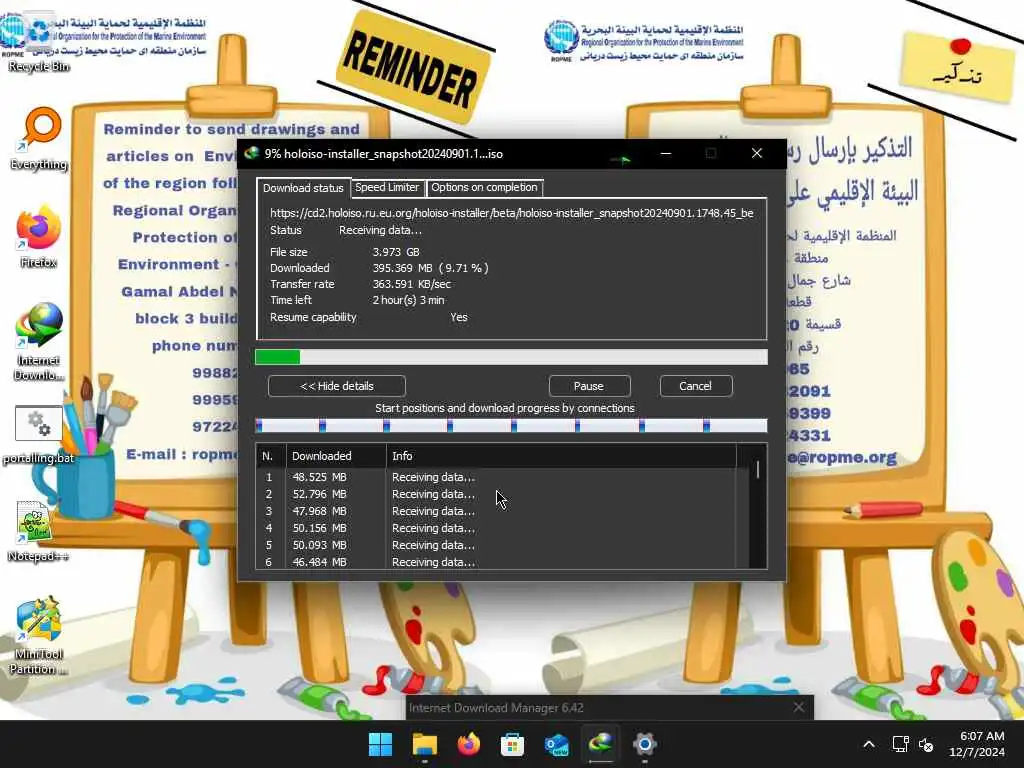The height and width of the screenshot is (768, 1024).
Task: Open the clock showing 6:07 AM
Action: [977, 744]
